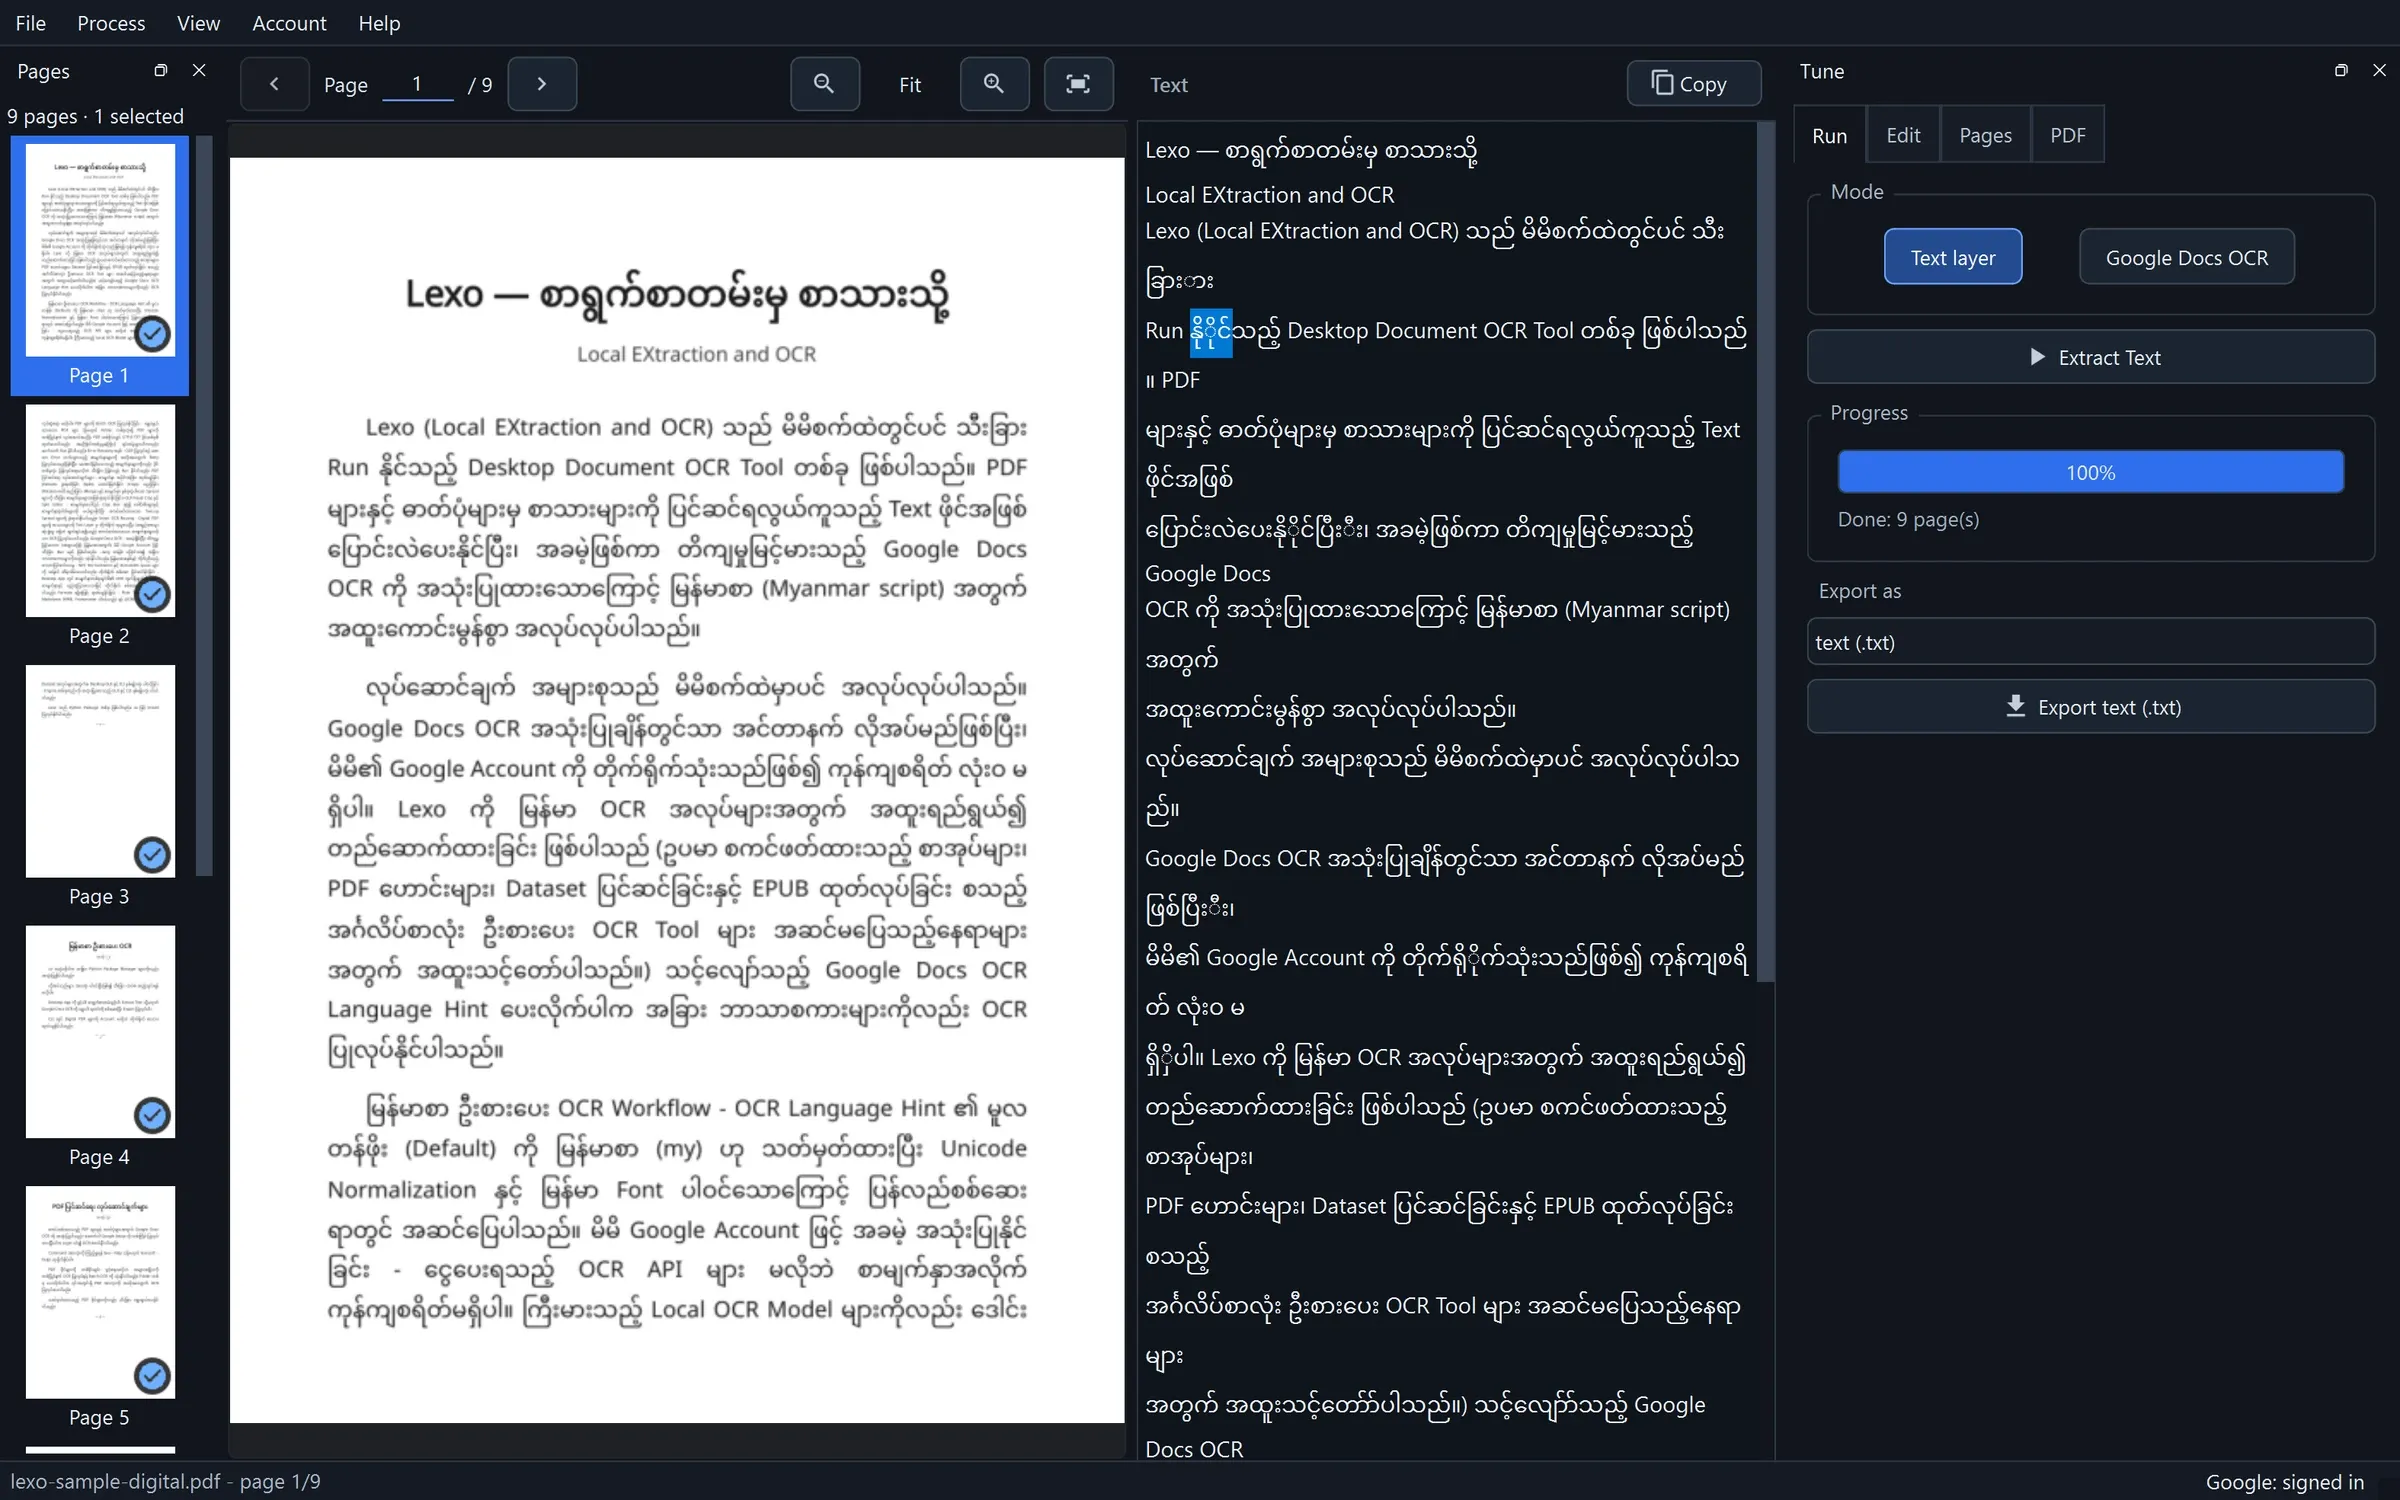This screenshot has height=1500, width=2400.
Task: Go to the previous page arrow
Action: point(274,84)
